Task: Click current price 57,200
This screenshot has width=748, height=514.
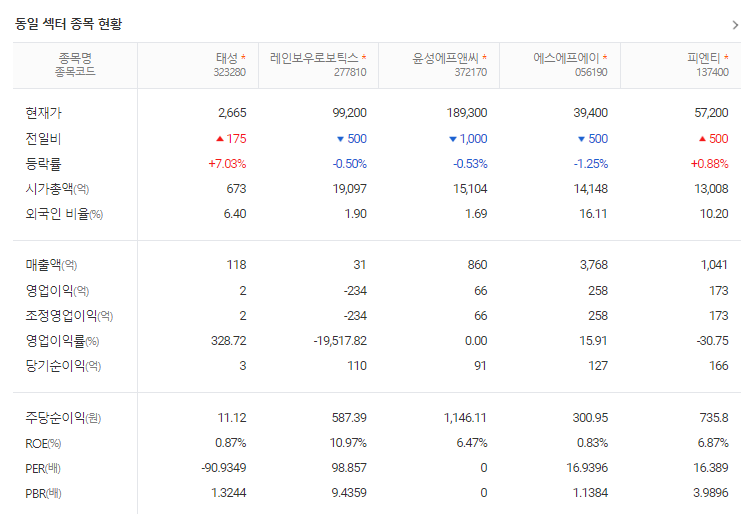Action: pyautogui.click(x=711, y=113)
